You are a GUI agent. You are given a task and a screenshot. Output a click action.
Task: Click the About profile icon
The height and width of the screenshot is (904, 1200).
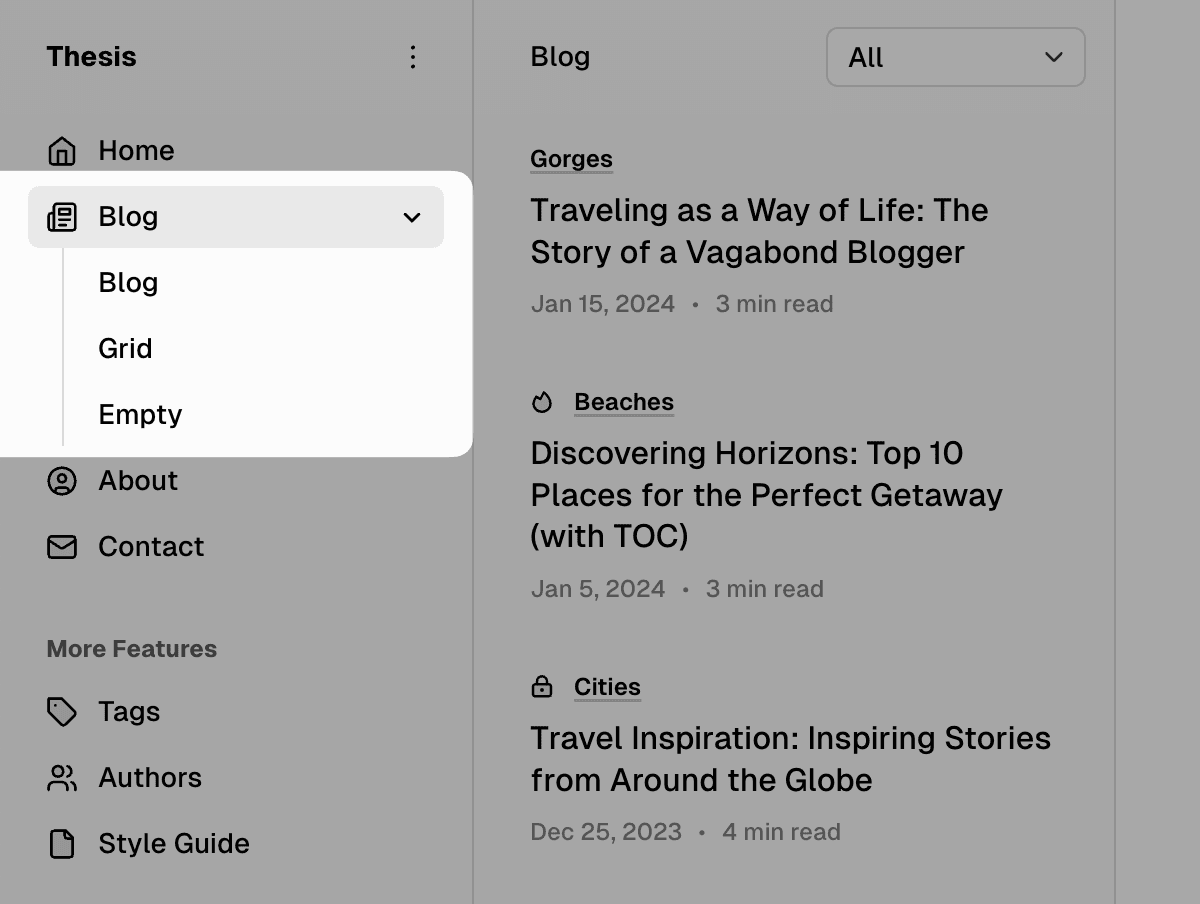click(x=62, y=481)
